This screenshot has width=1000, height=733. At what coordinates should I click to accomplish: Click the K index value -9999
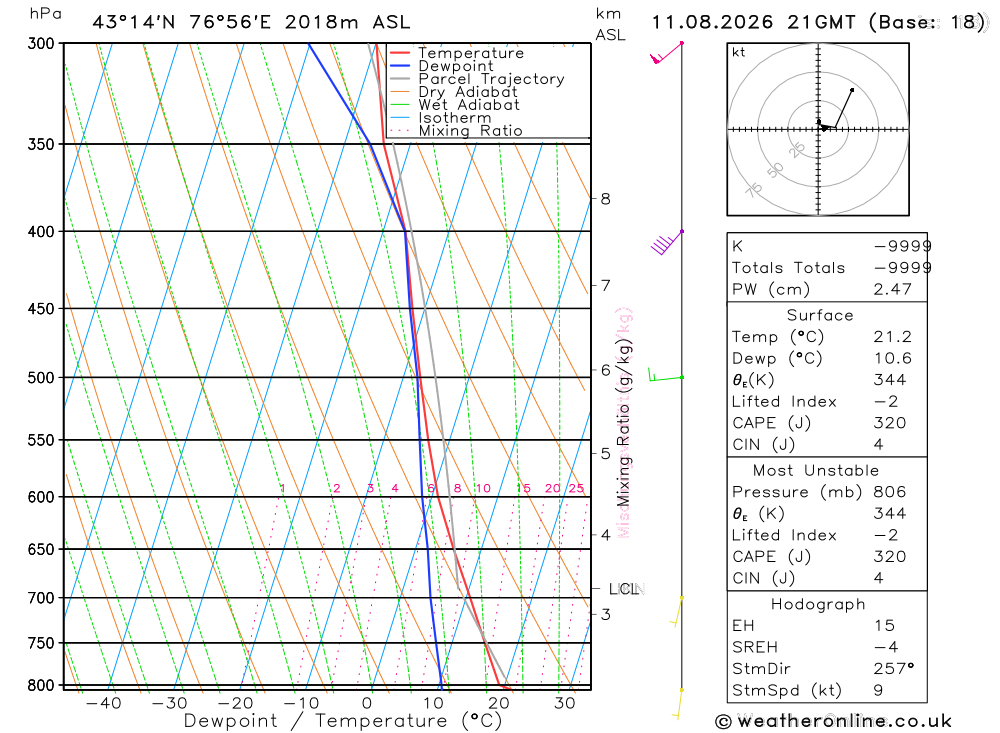[902, 246]
